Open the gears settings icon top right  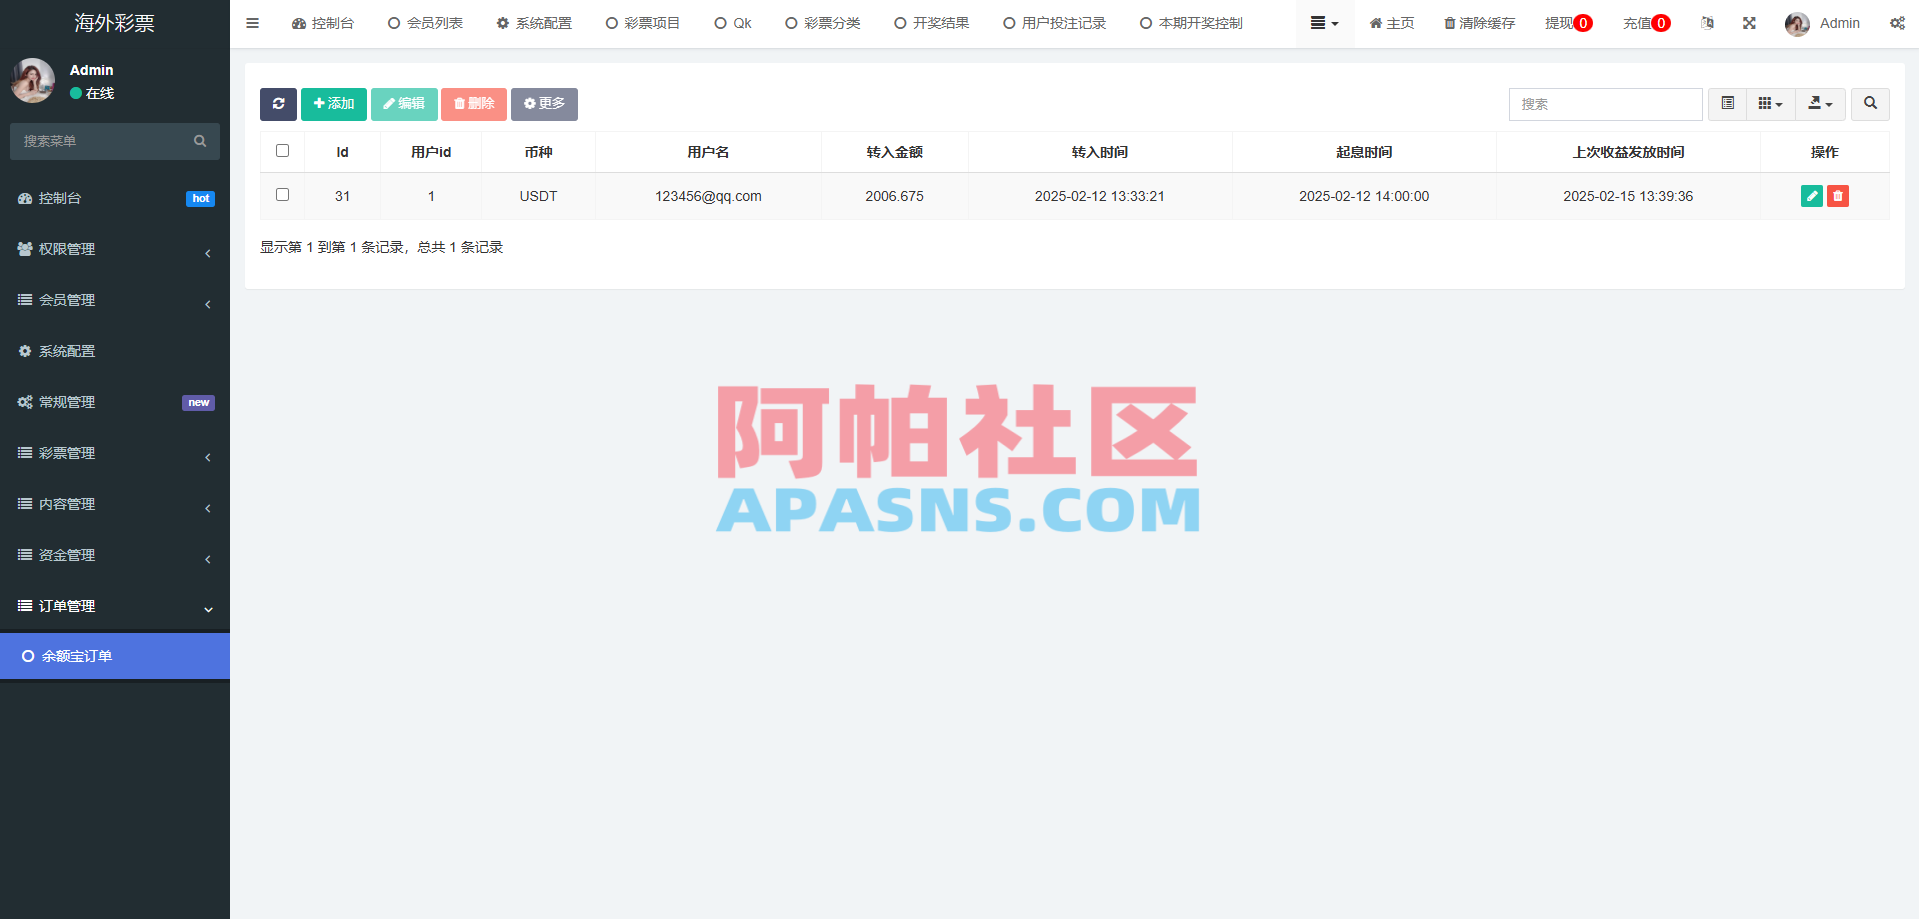1897,23
